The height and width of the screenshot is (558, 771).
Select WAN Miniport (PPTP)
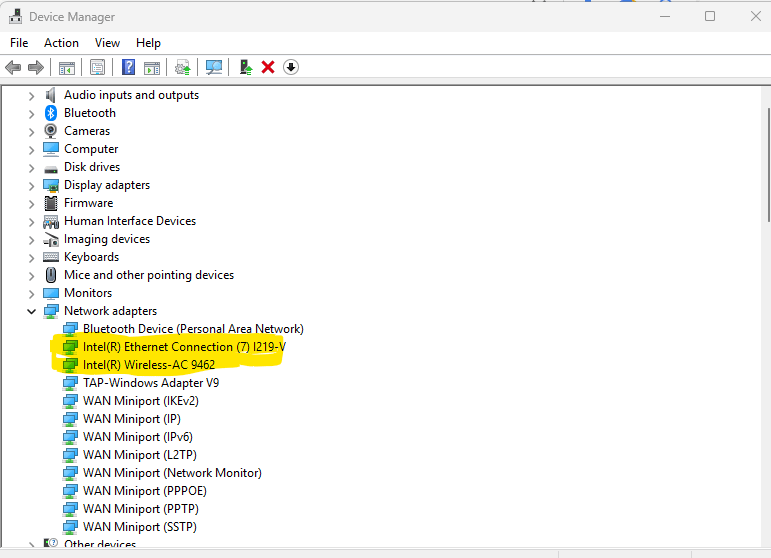pos(141,509)
